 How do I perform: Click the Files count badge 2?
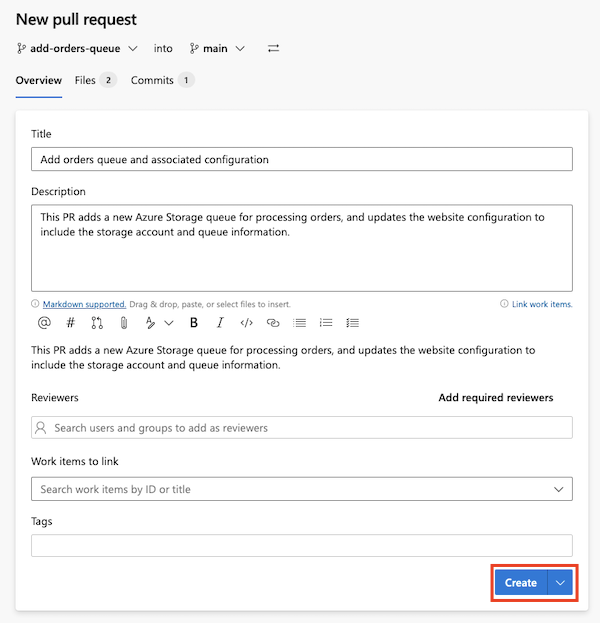tap(108, 80)
